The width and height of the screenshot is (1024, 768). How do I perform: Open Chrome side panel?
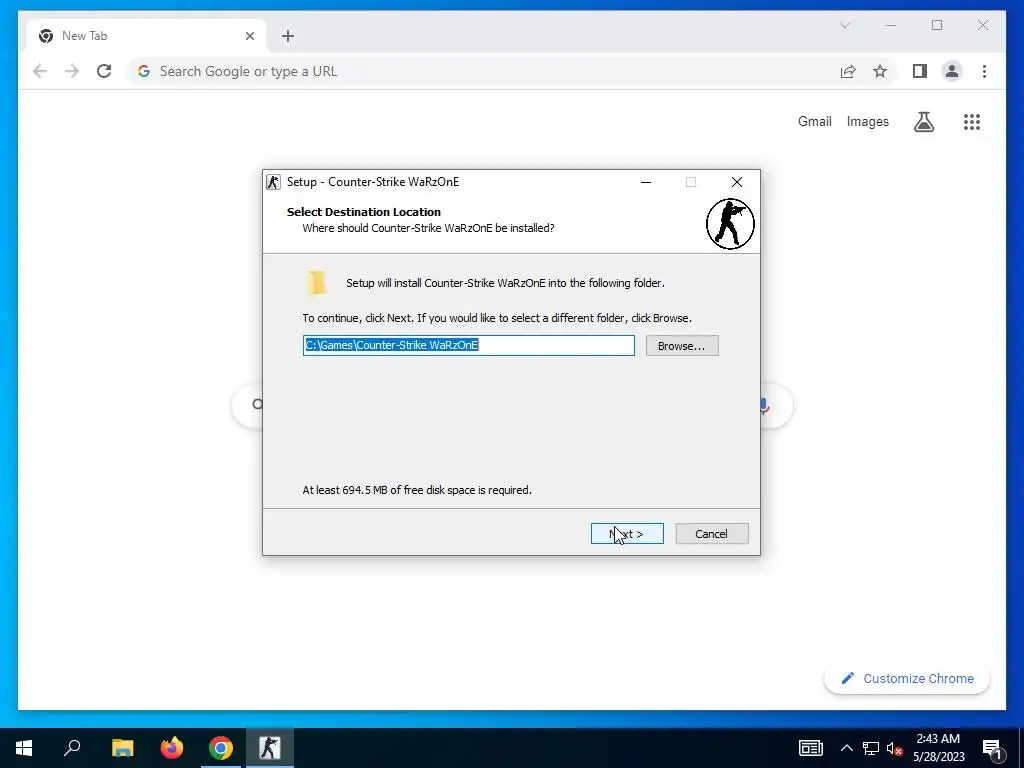click(920, 71)
